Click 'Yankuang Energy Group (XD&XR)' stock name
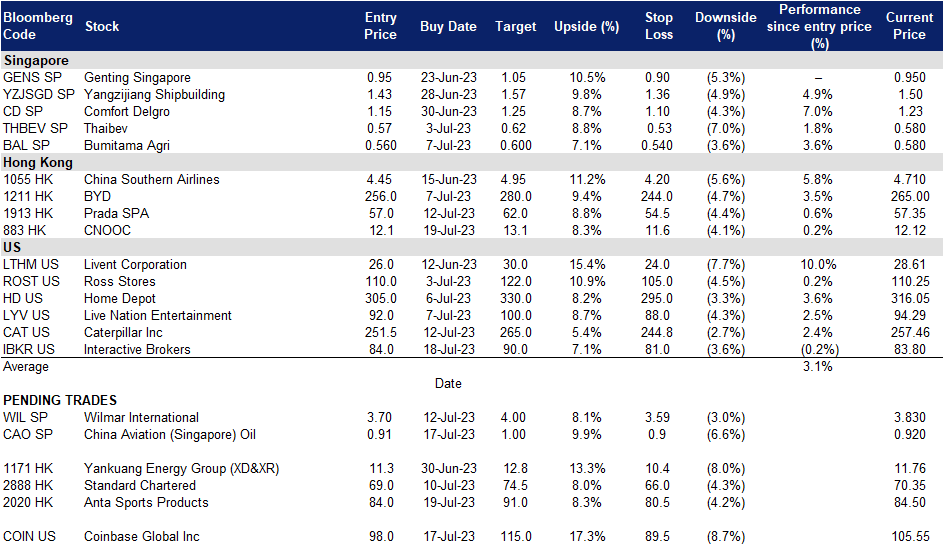This screenshot has height=545, width=943. 182,469
